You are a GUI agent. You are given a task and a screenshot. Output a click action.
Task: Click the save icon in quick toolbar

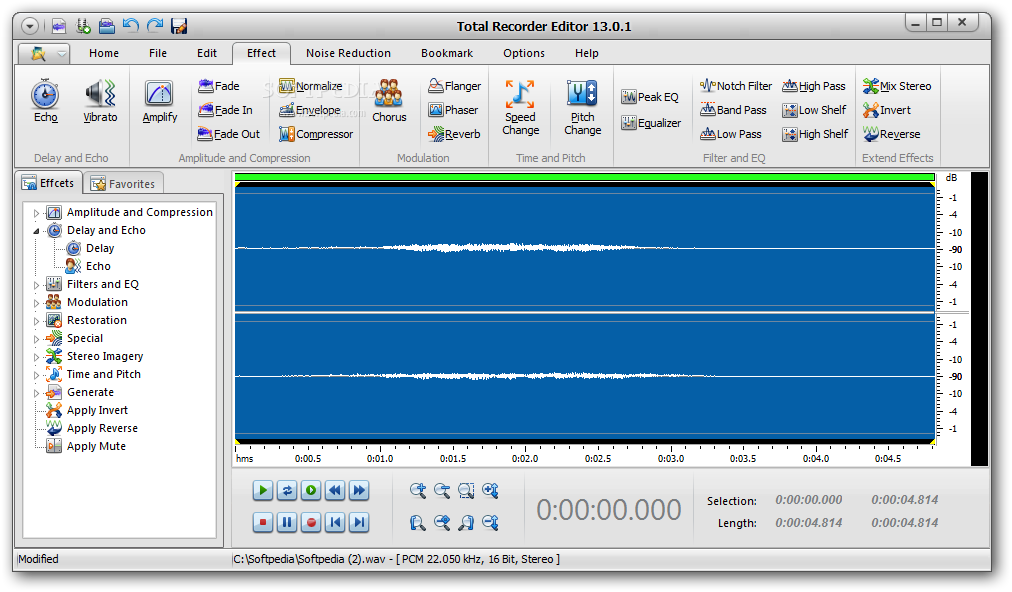coord(179,26)
